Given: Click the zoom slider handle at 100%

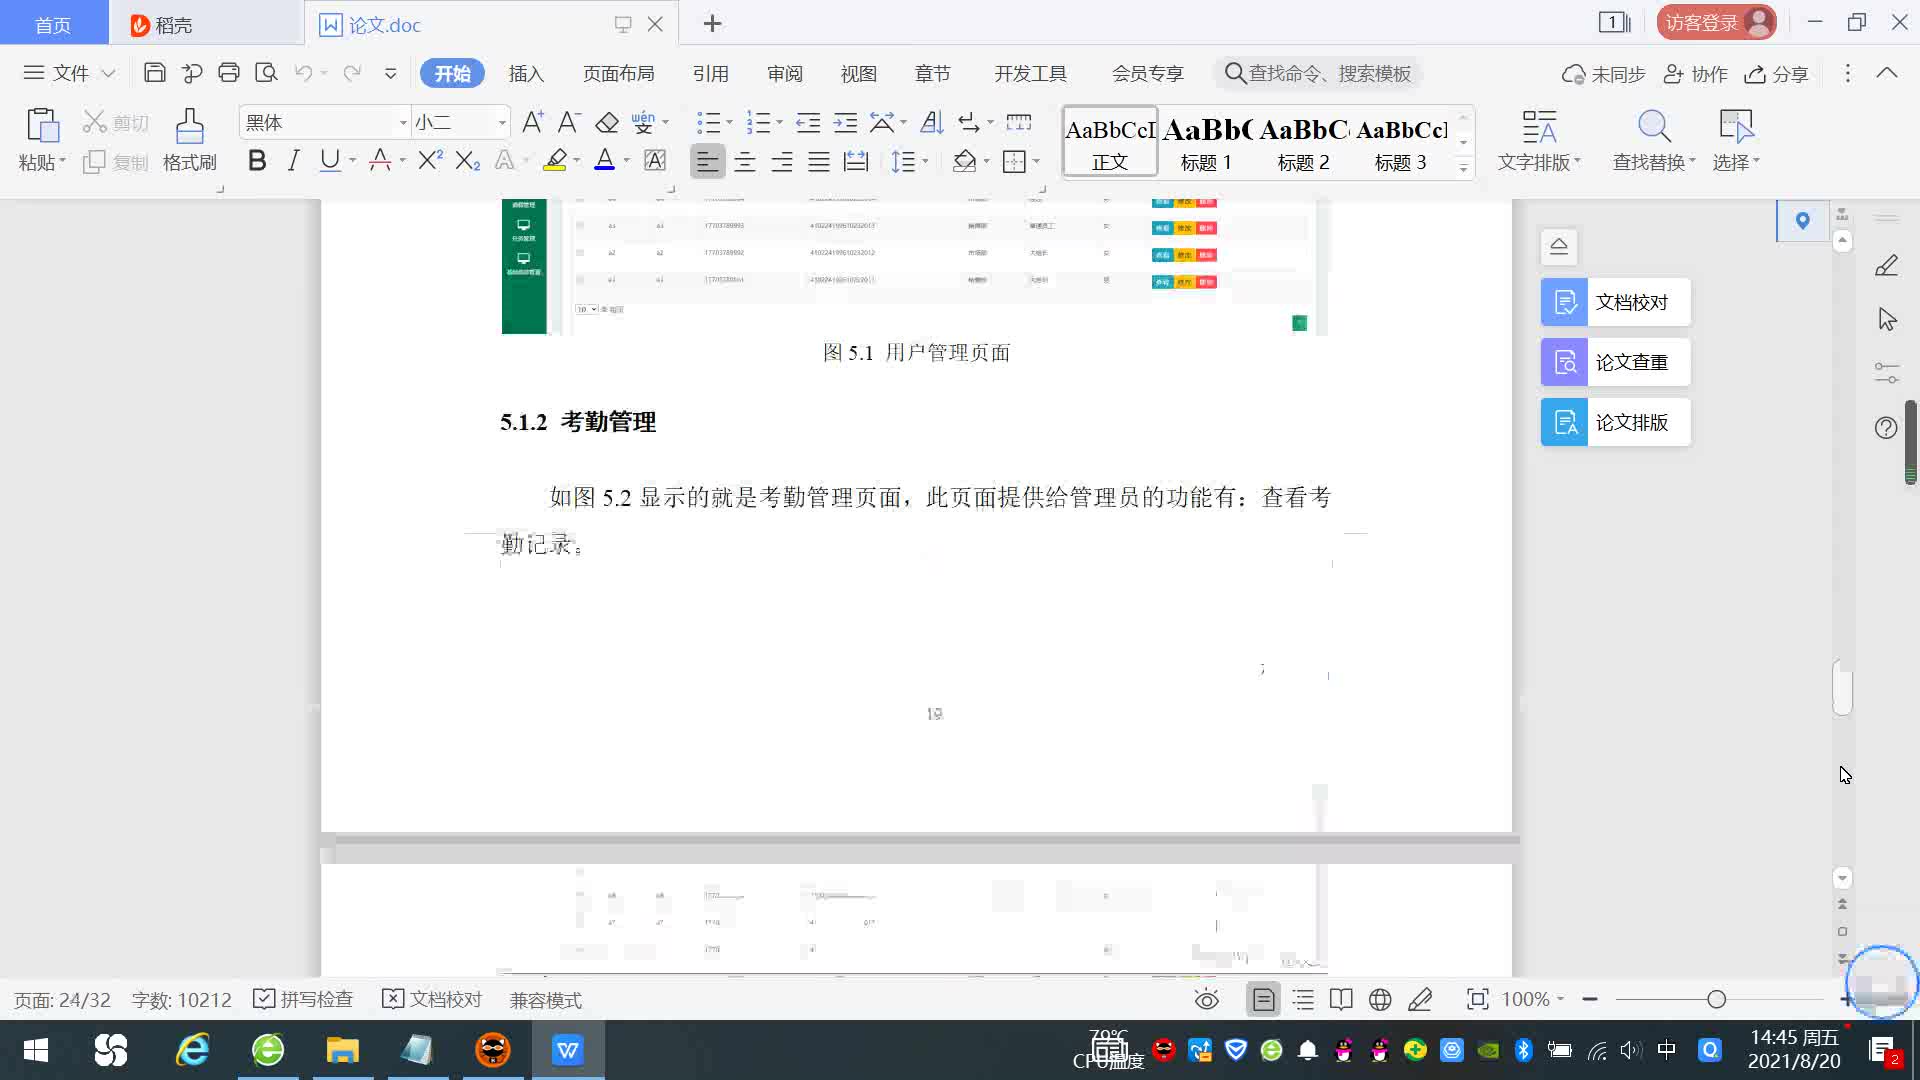Looking at the screenshot, I should tap(1716, 1000).
